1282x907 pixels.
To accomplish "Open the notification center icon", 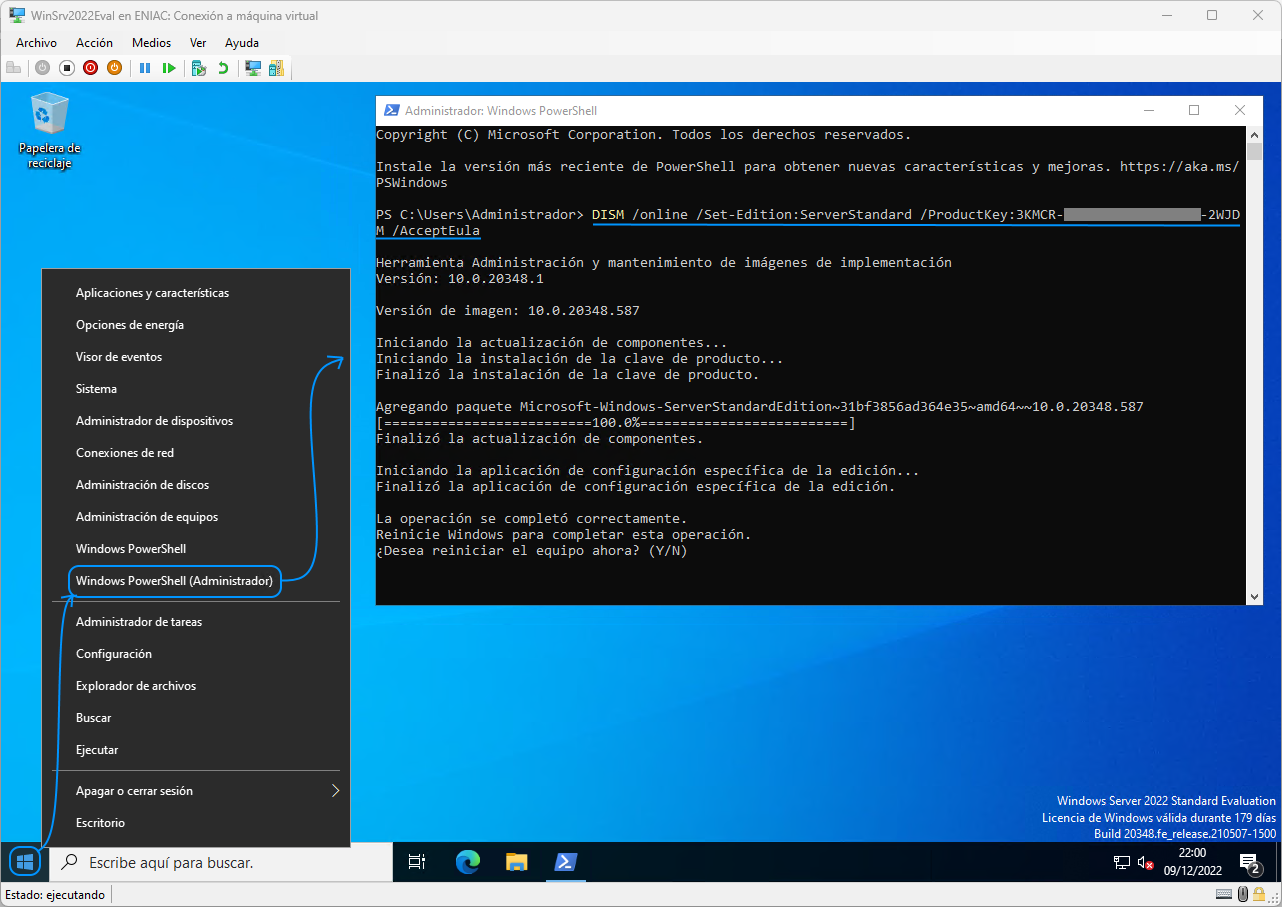I will click(1250, 862).
